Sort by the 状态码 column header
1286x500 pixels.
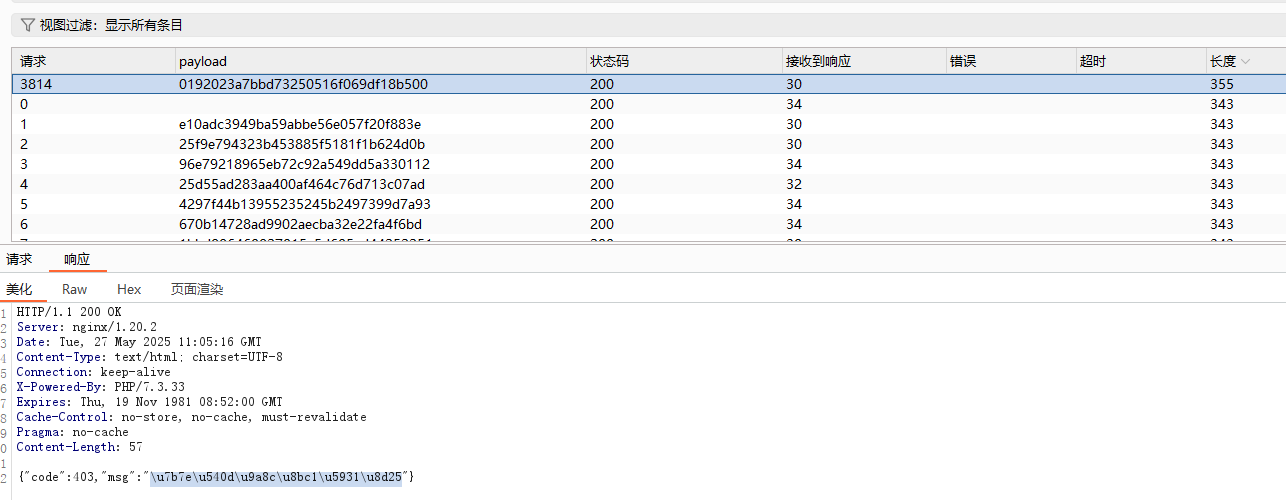click(x=609, y=62)
